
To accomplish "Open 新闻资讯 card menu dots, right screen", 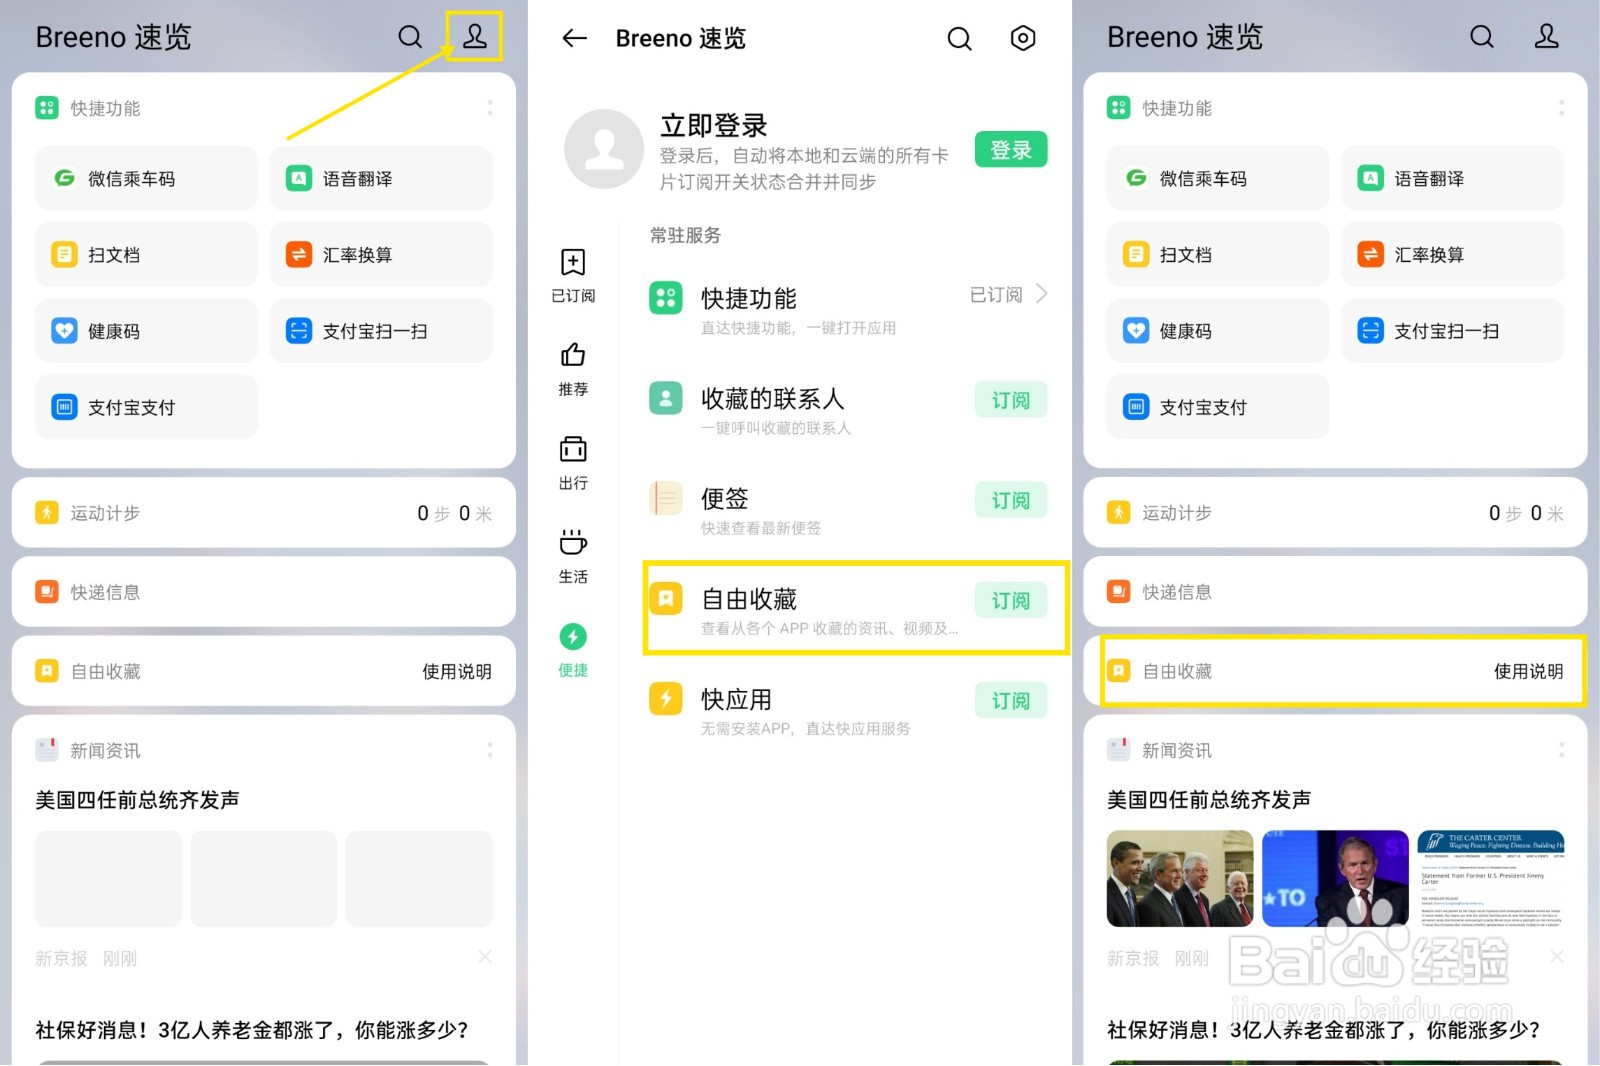I will pos(1562,749).
